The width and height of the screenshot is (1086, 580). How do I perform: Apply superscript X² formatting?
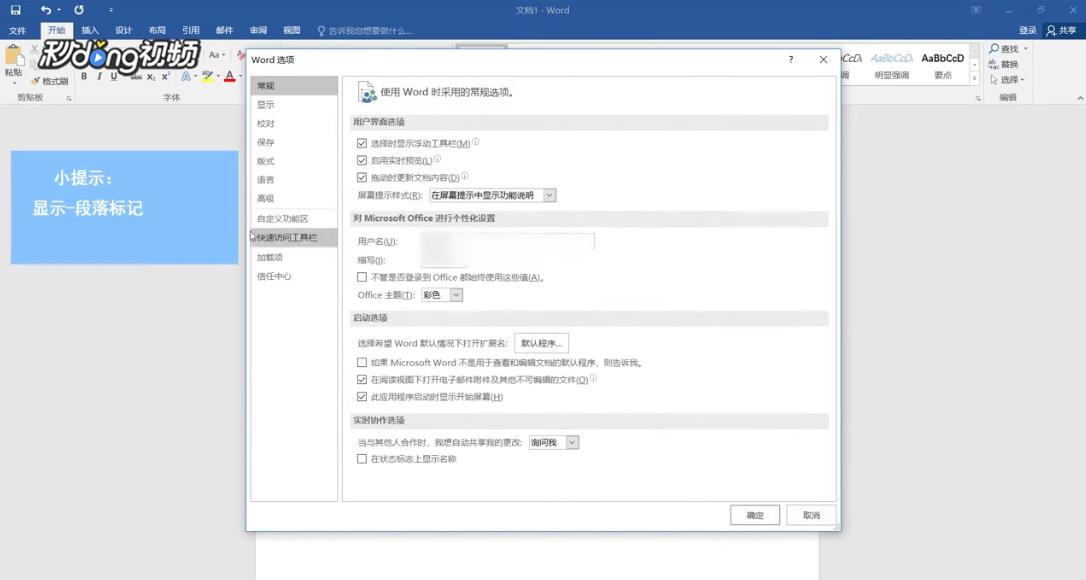pos(166,76)
